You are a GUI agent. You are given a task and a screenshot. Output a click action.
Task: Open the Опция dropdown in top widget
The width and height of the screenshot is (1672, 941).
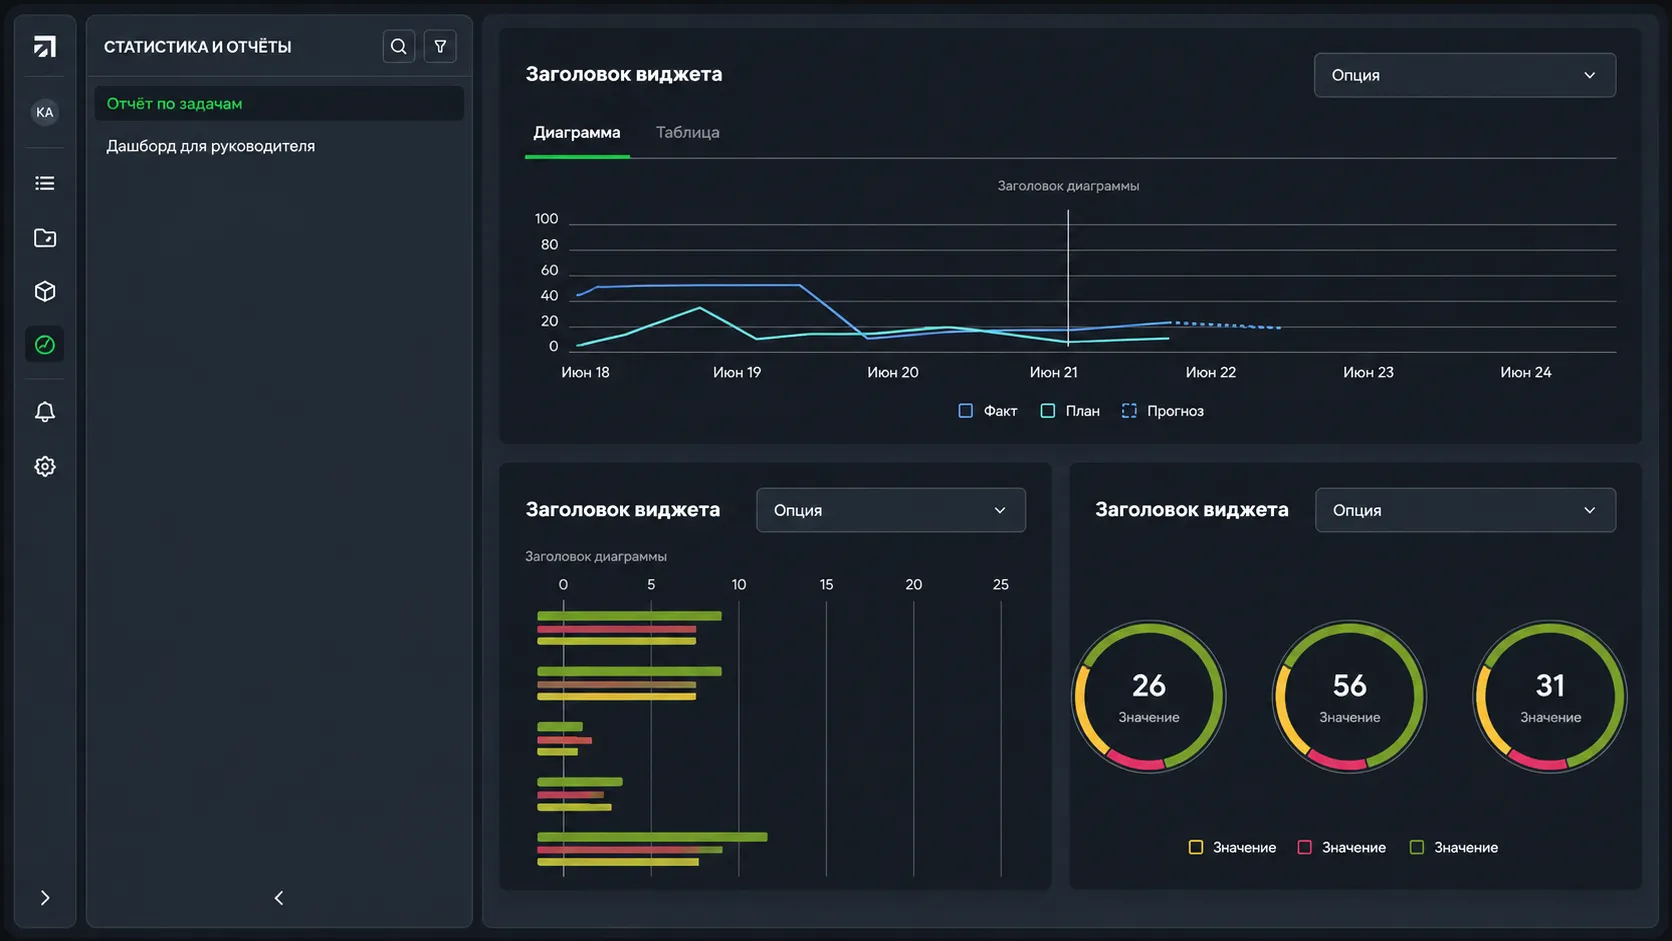coord(1464,75)
